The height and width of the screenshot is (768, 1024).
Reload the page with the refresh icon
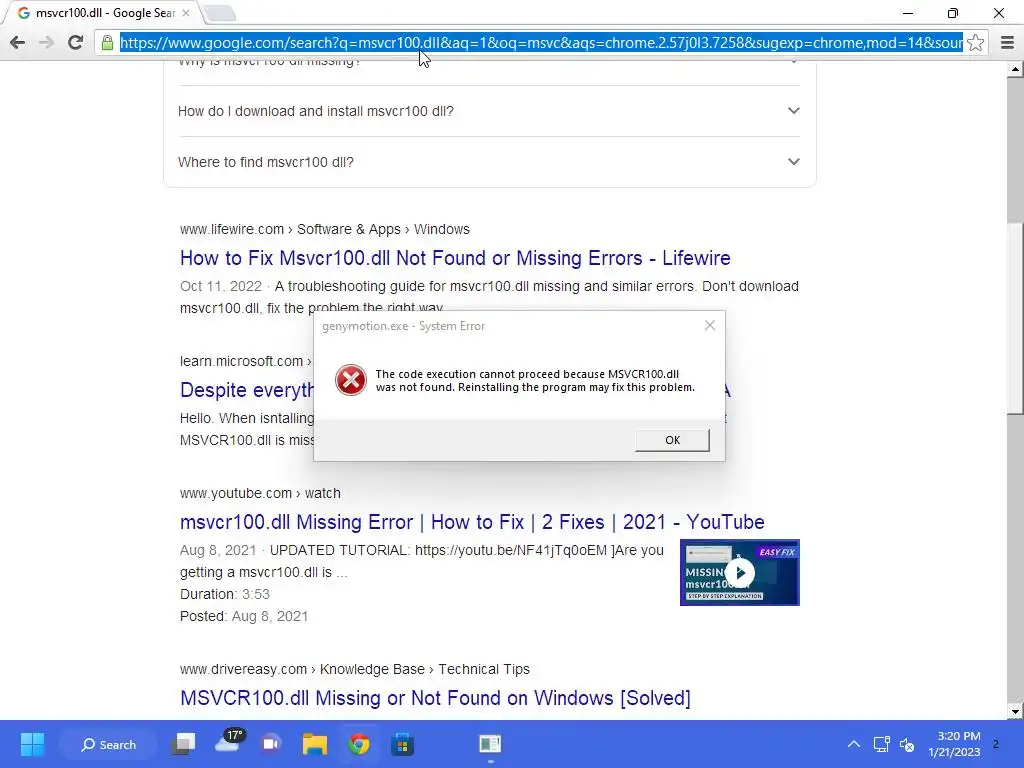(x=75, y=42)
